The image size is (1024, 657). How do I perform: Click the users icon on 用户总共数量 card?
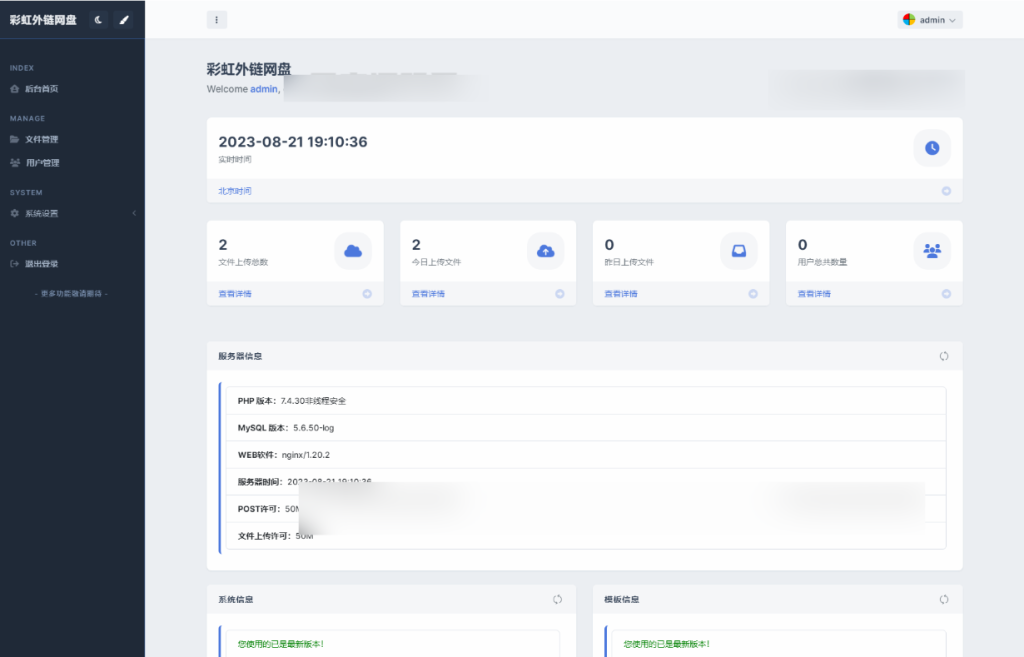(x=932, y=251)
